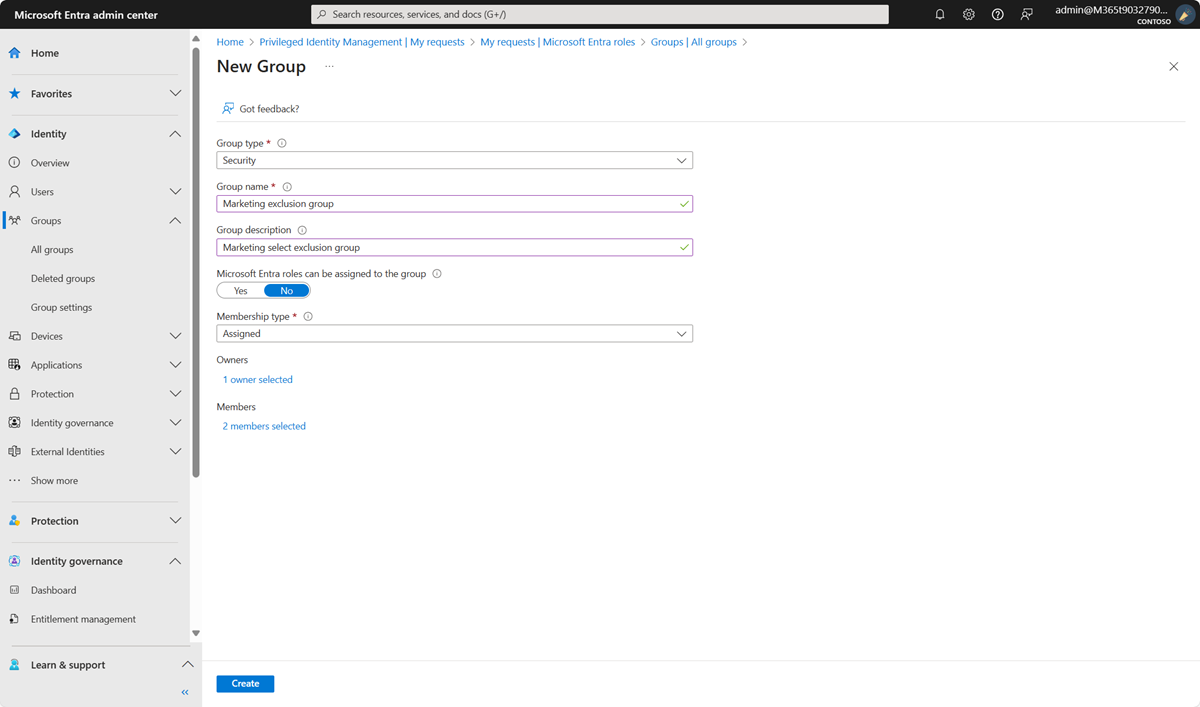1200x707 pixels.
Task: Select All groups in the sidebar
Action: [53, 249]
